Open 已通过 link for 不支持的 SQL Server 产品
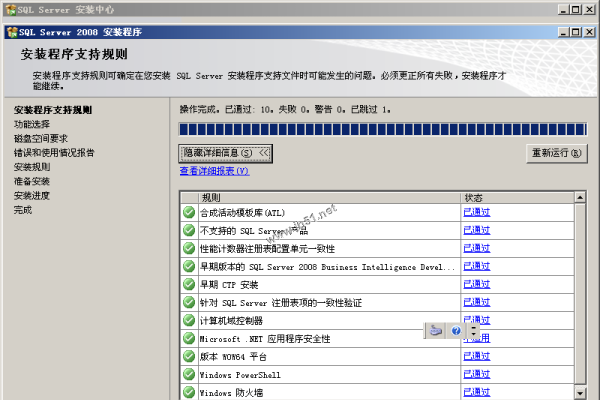The height and width of the screenshot is (400, 600). point(476,230)
